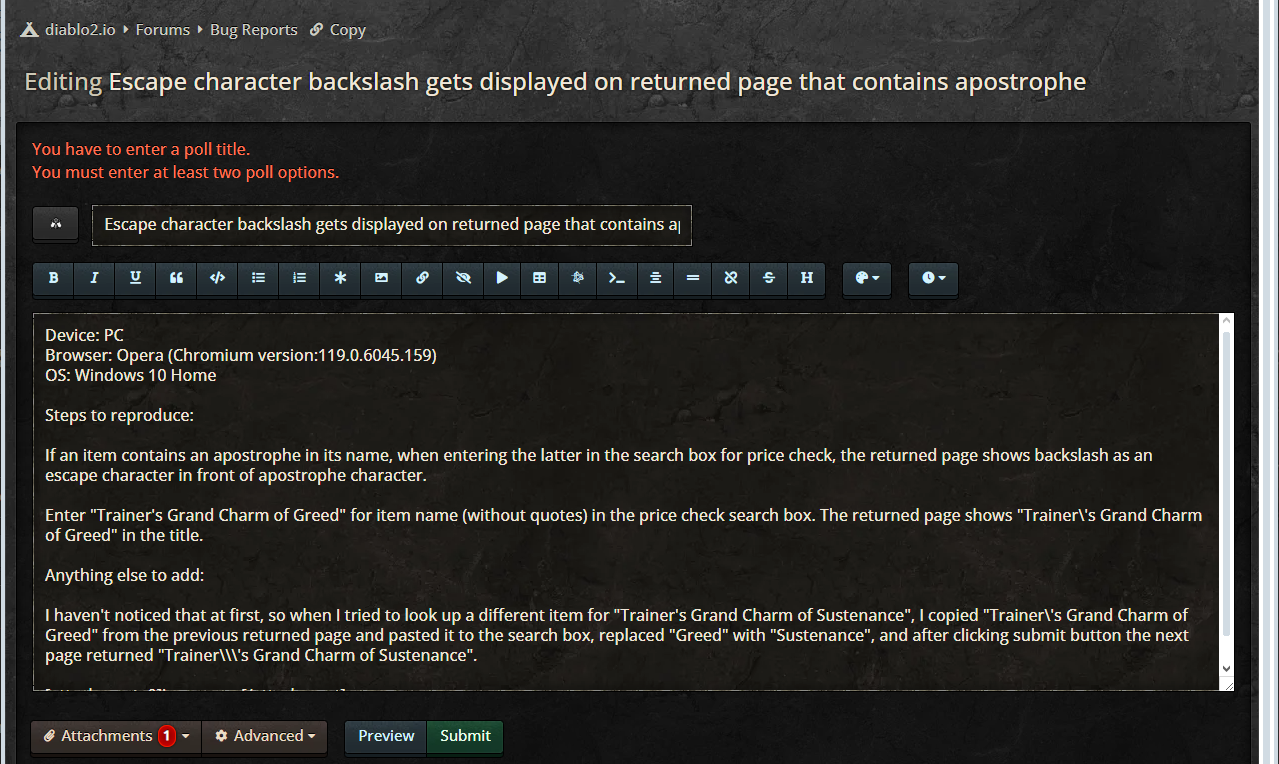Screen dimensions: 1279x764
Task: Insert an image with the picture icon
Action: pos(381,278)
